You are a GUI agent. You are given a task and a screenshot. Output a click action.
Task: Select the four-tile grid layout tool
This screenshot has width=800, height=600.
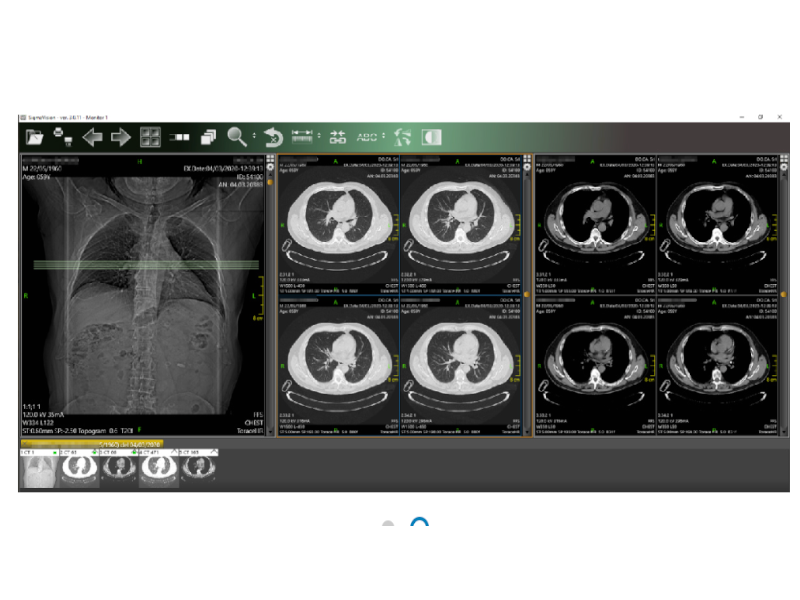click(151, 137)
